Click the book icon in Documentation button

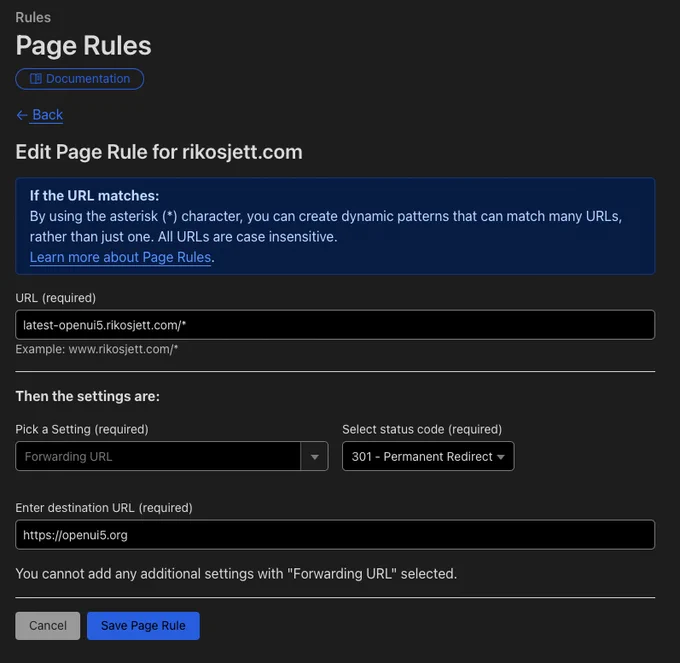click(36, 79)
